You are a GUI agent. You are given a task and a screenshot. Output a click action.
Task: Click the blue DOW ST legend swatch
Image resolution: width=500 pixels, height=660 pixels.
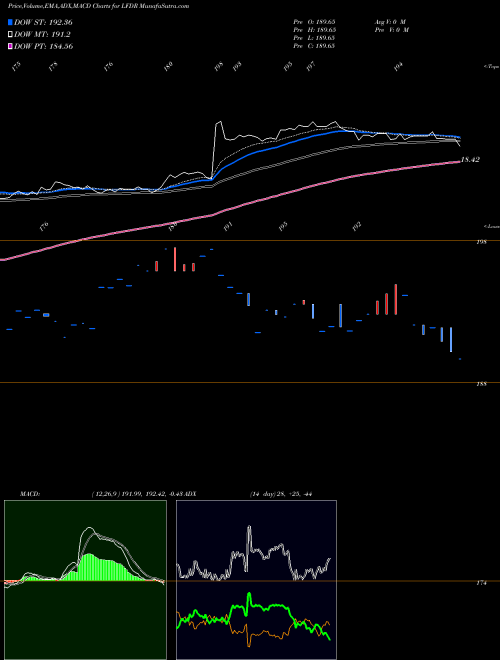(x=11, y=22)
